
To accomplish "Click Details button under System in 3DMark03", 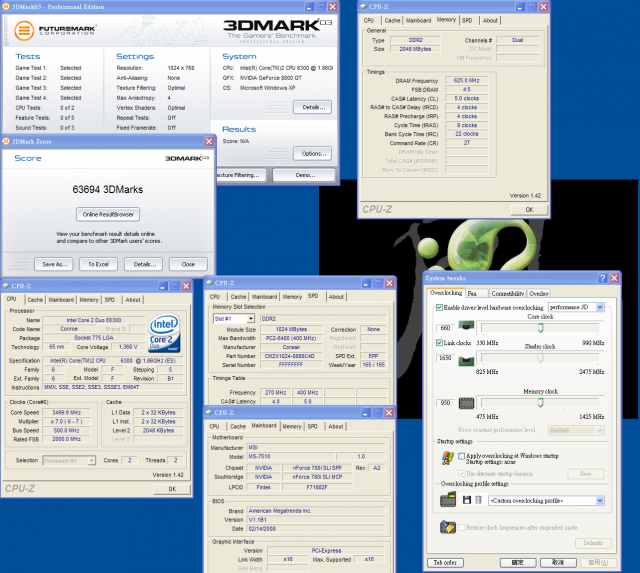I will [312, 107].
